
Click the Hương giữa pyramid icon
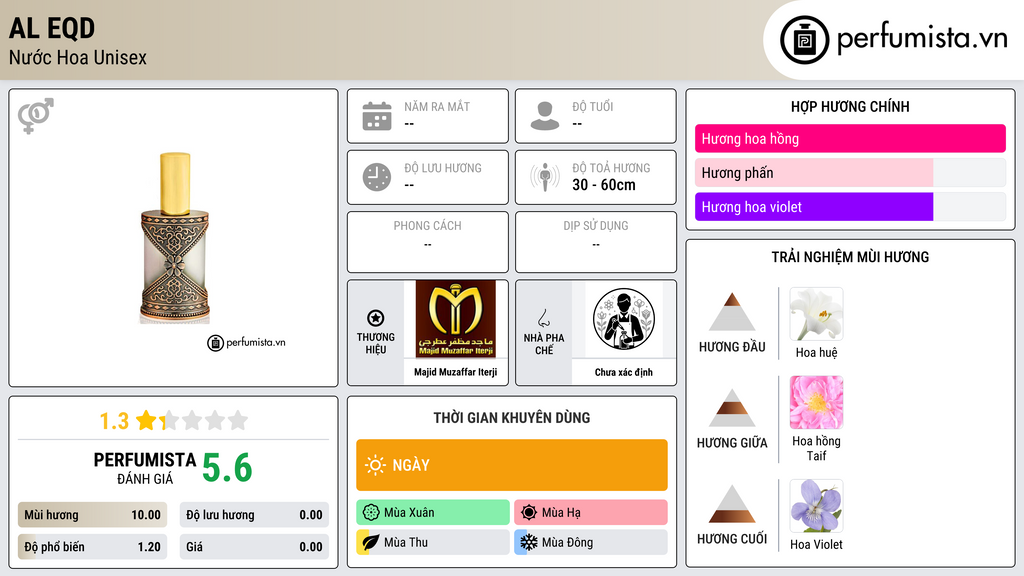(x=732, y=408)
